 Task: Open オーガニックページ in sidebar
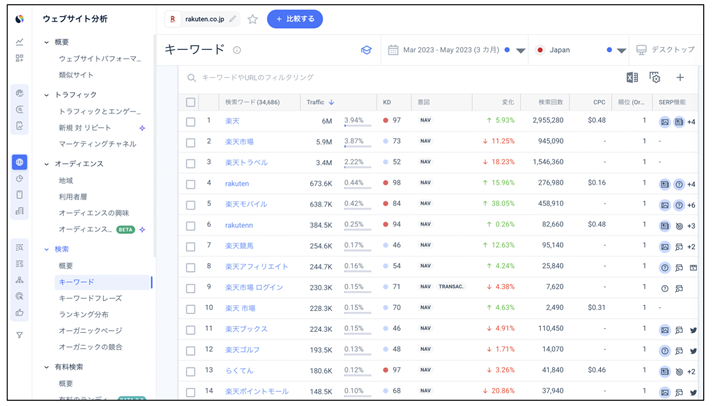click(x=90, y=331)
